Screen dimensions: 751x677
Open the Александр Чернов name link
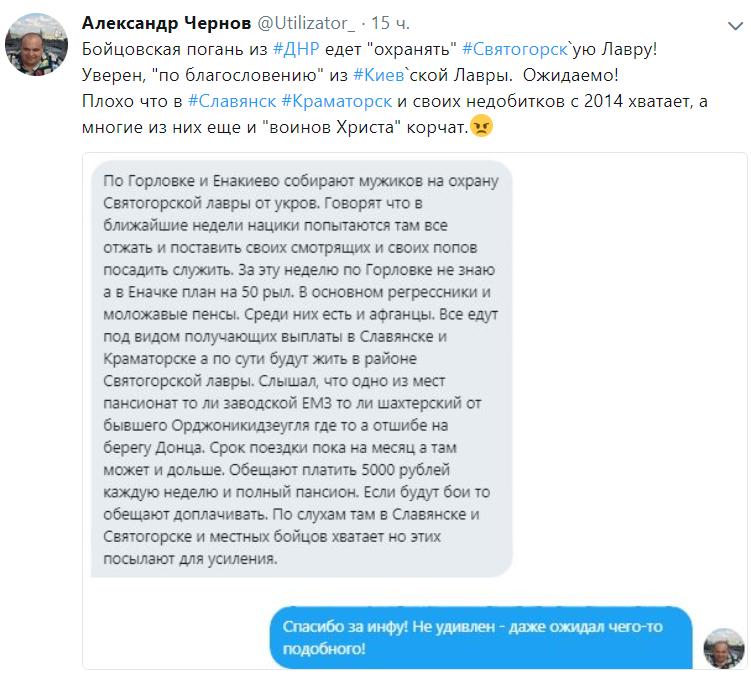pos(167,23)
